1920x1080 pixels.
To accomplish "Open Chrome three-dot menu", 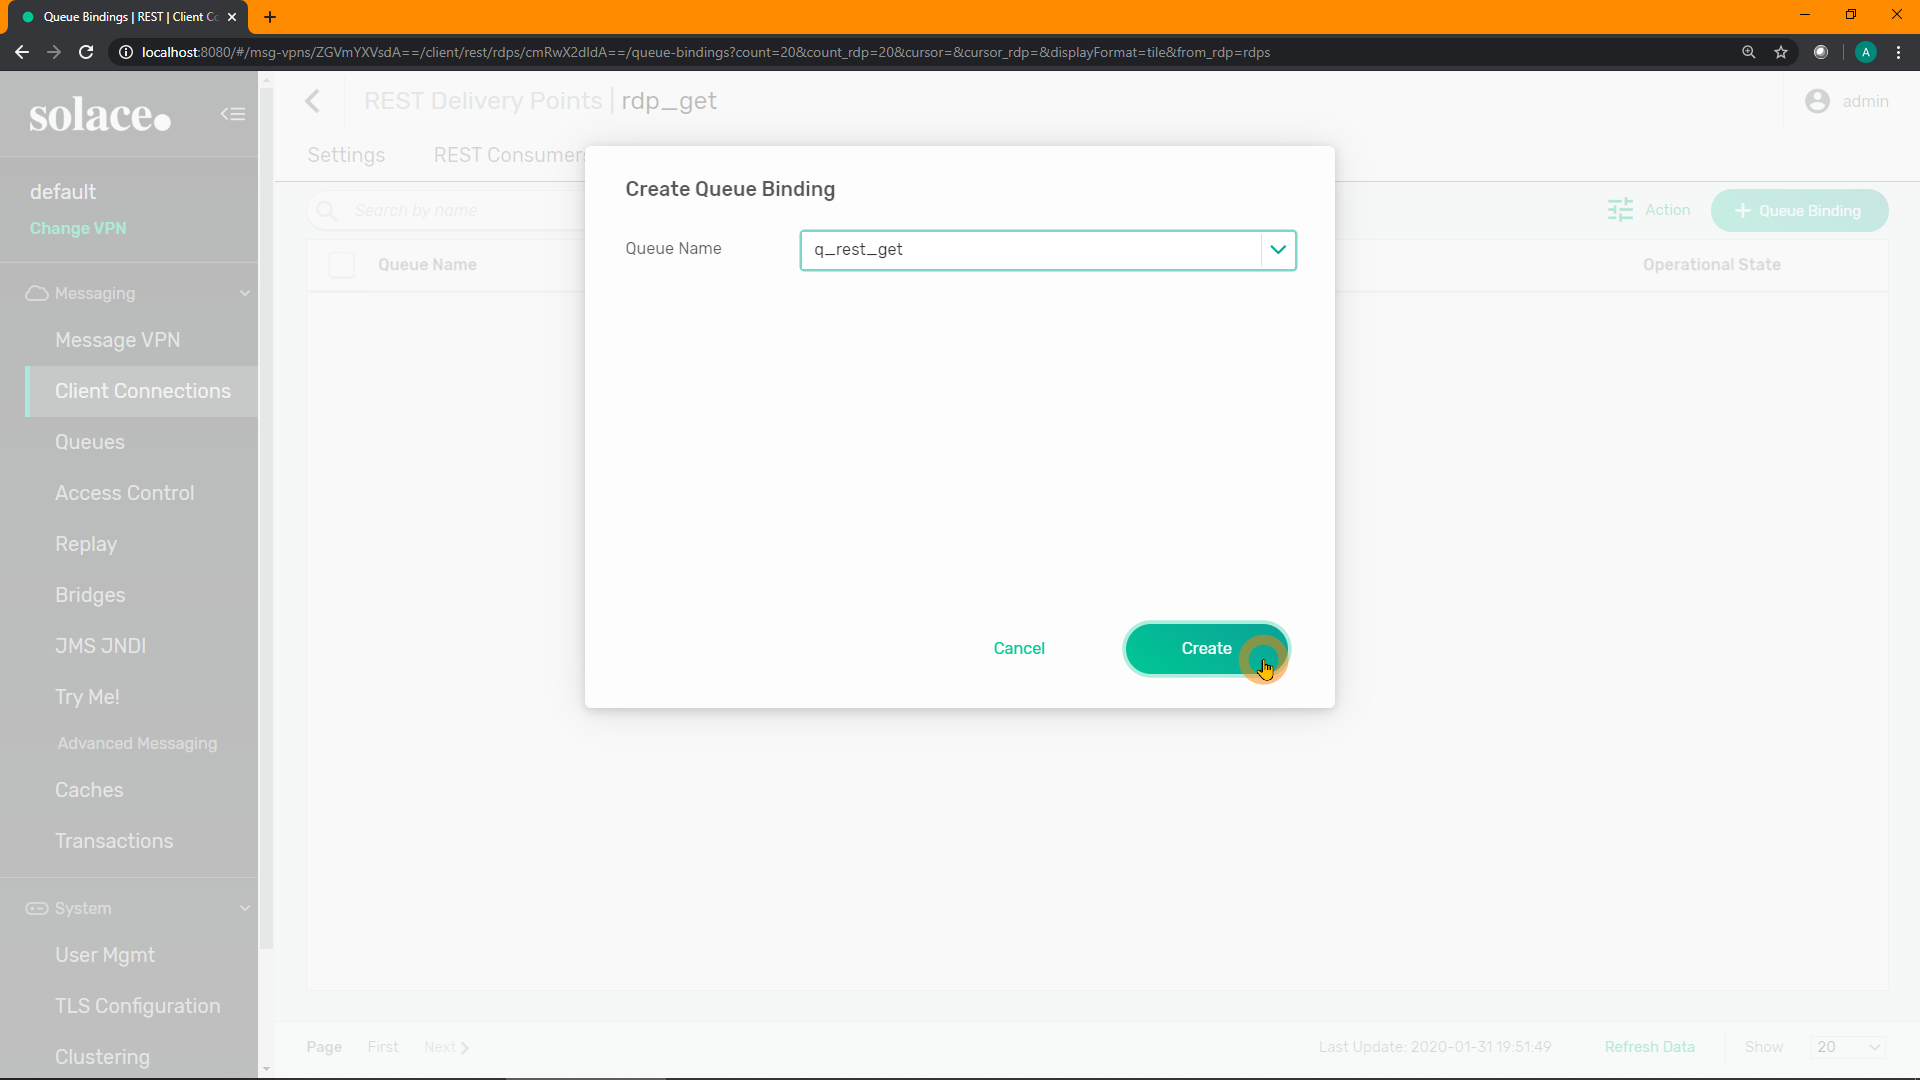I will 1898,52.
